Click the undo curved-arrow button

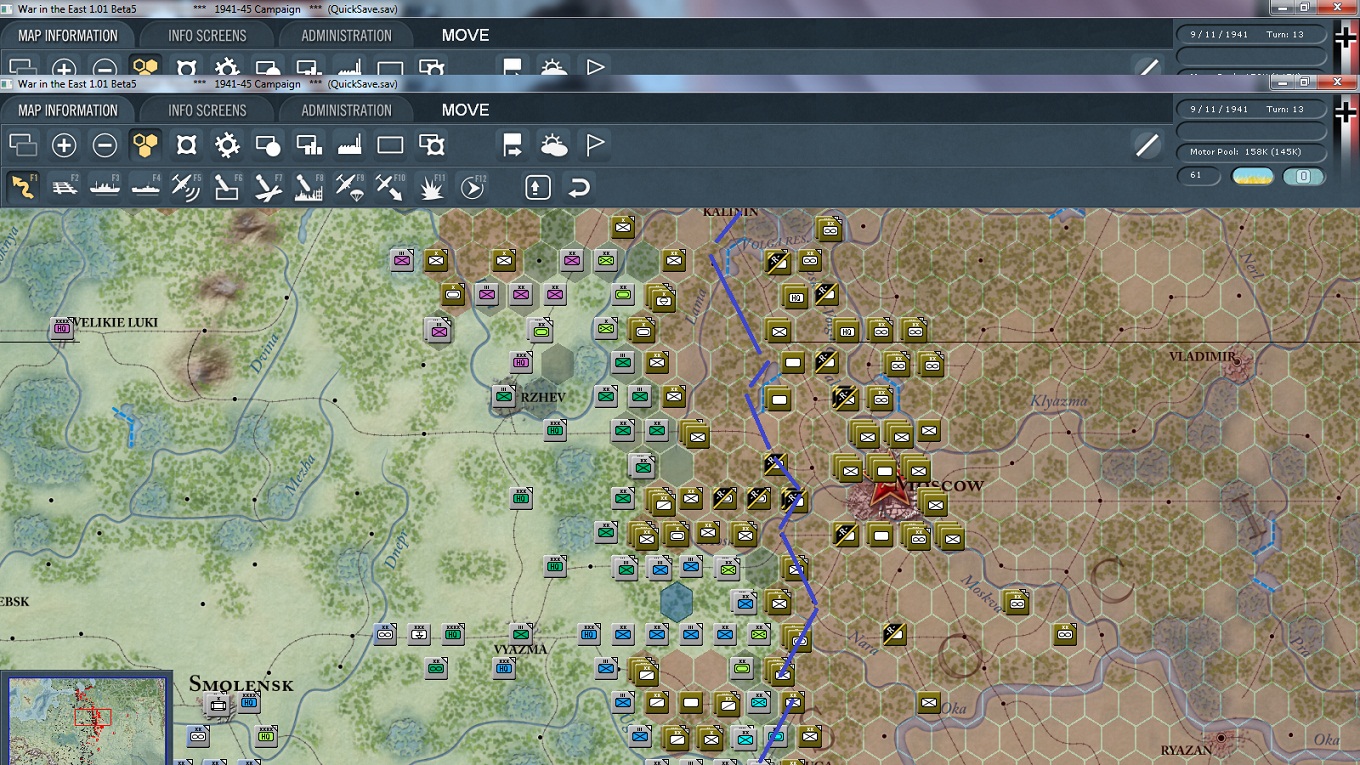[579, 187]
